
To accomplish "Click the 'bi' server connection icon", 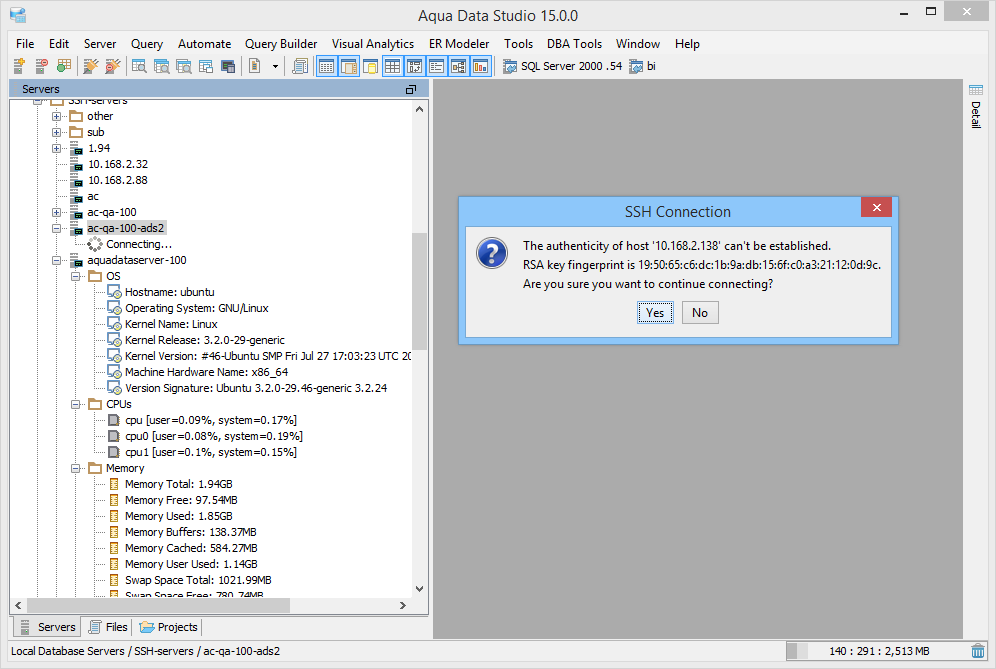I will pos(636,66).
